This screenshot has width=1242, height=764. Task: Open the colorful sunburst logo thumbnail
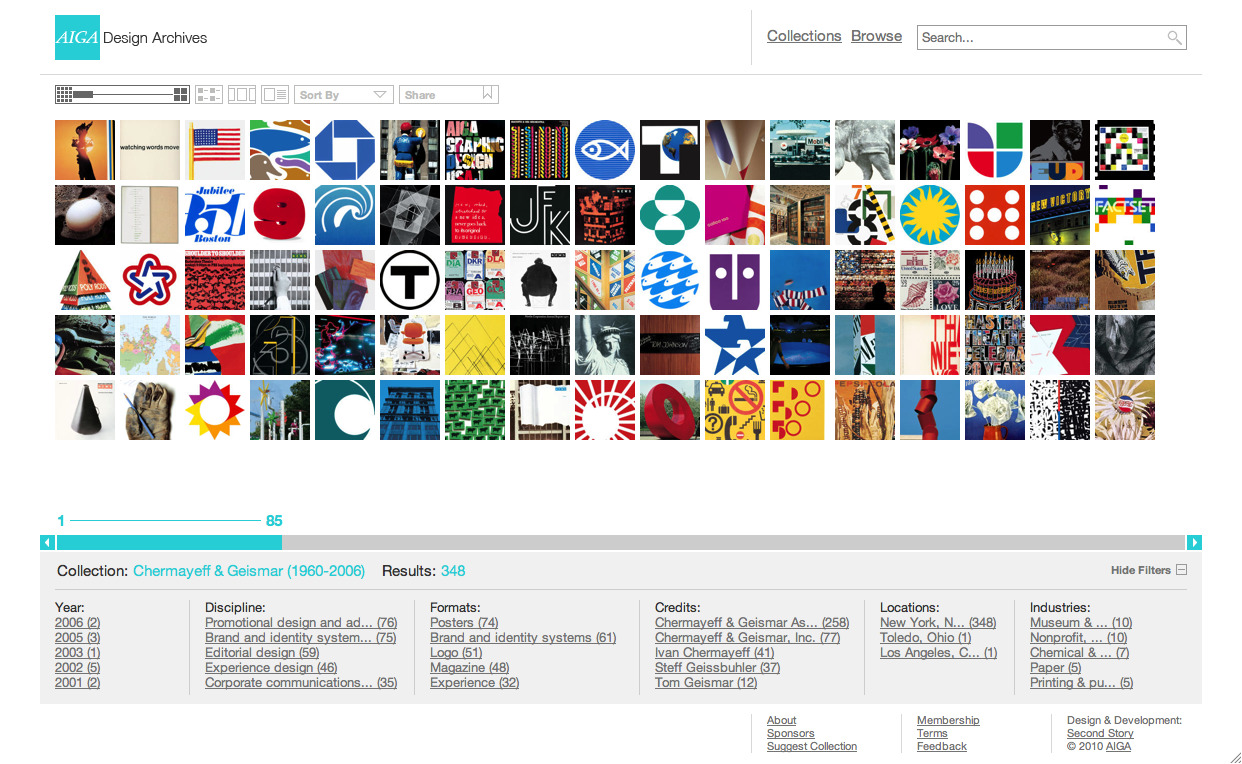pos(215,410)
